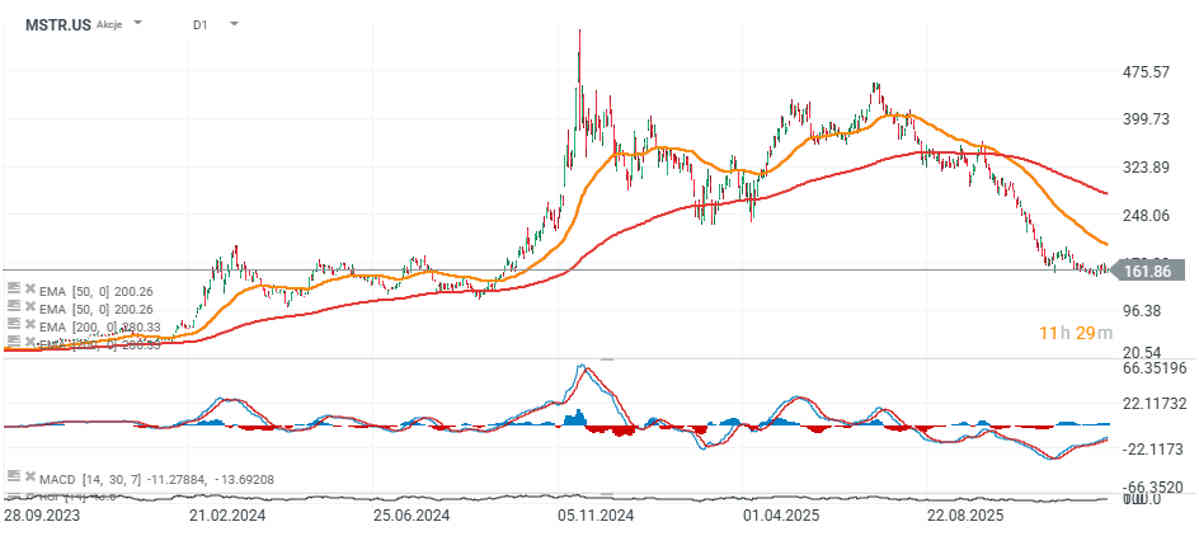Click the D1 interval label
Viewport: 1199px width, 536px height.
coord(200,23)
